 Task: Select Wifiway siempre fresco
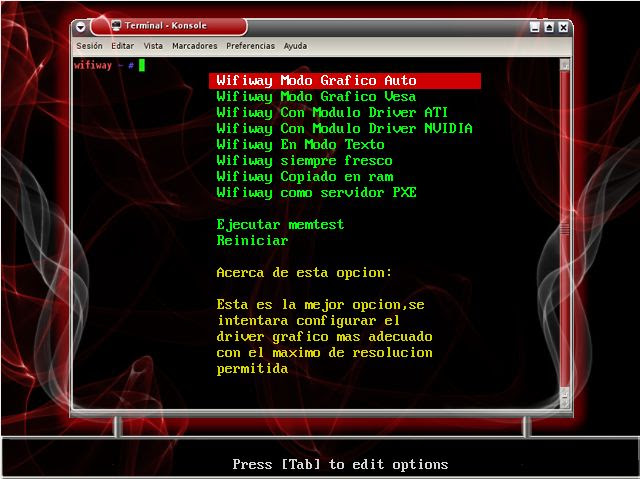tap(304, 160)
